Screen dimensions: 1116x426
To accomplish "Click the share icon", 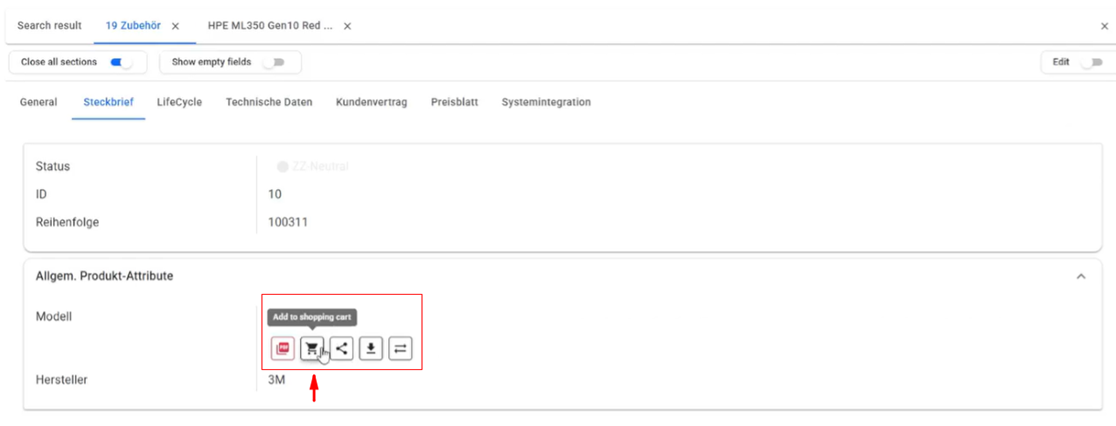I will [342, 349].
